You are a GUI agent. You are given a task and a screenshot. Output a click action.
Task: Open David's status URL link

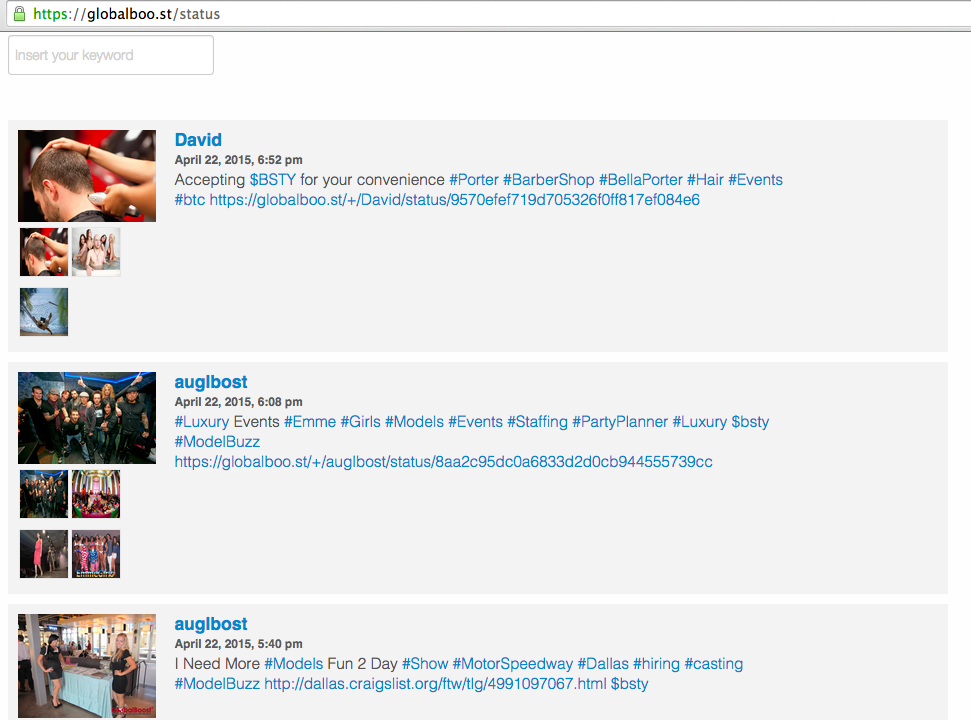point(455,200)
